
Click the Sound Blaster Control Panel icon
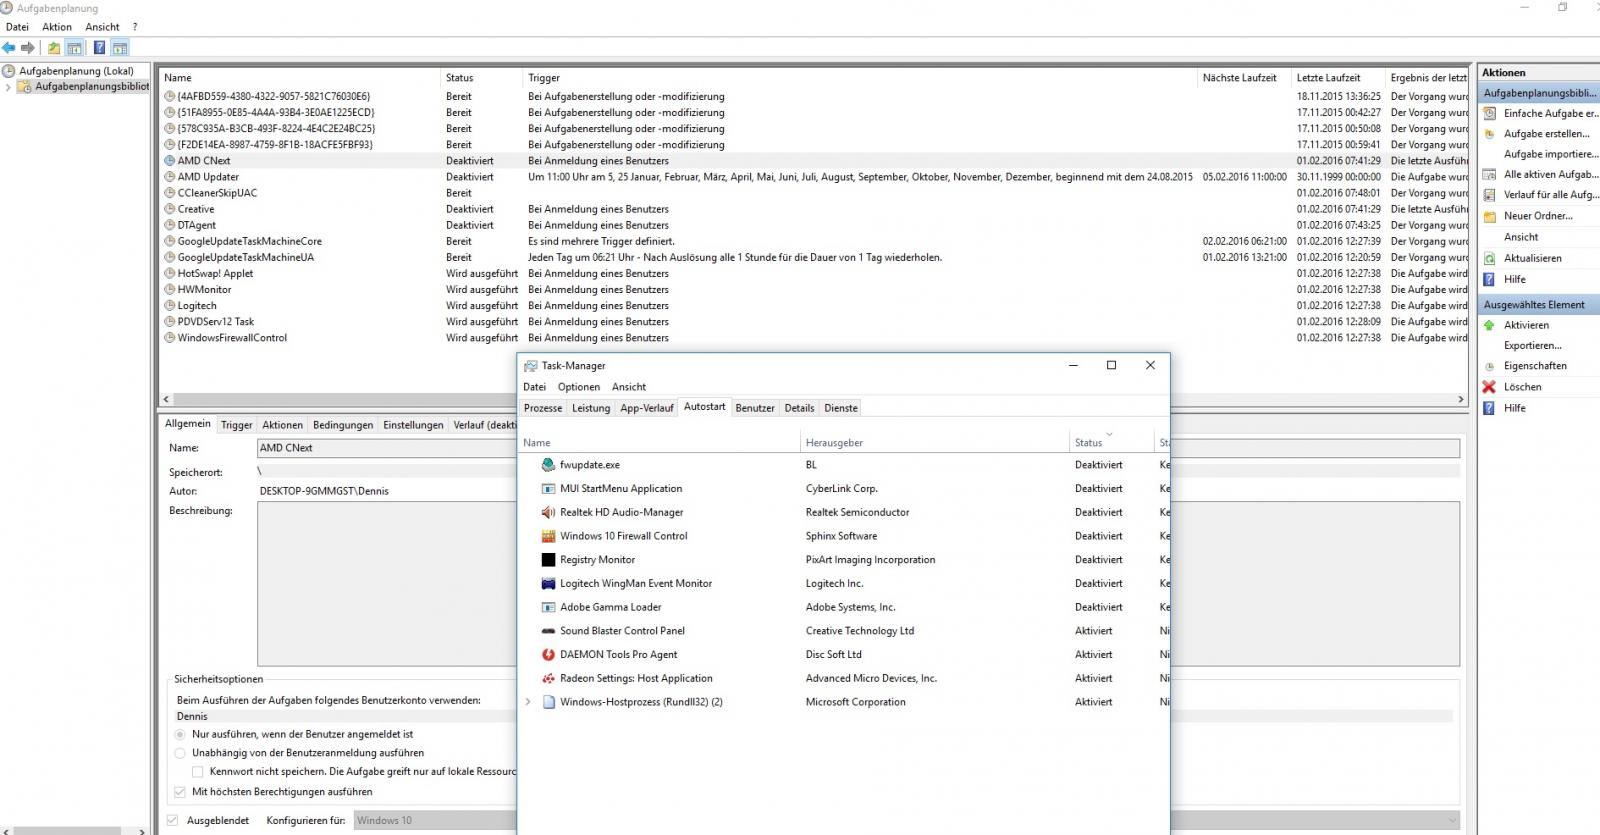(x=548, y=631)
